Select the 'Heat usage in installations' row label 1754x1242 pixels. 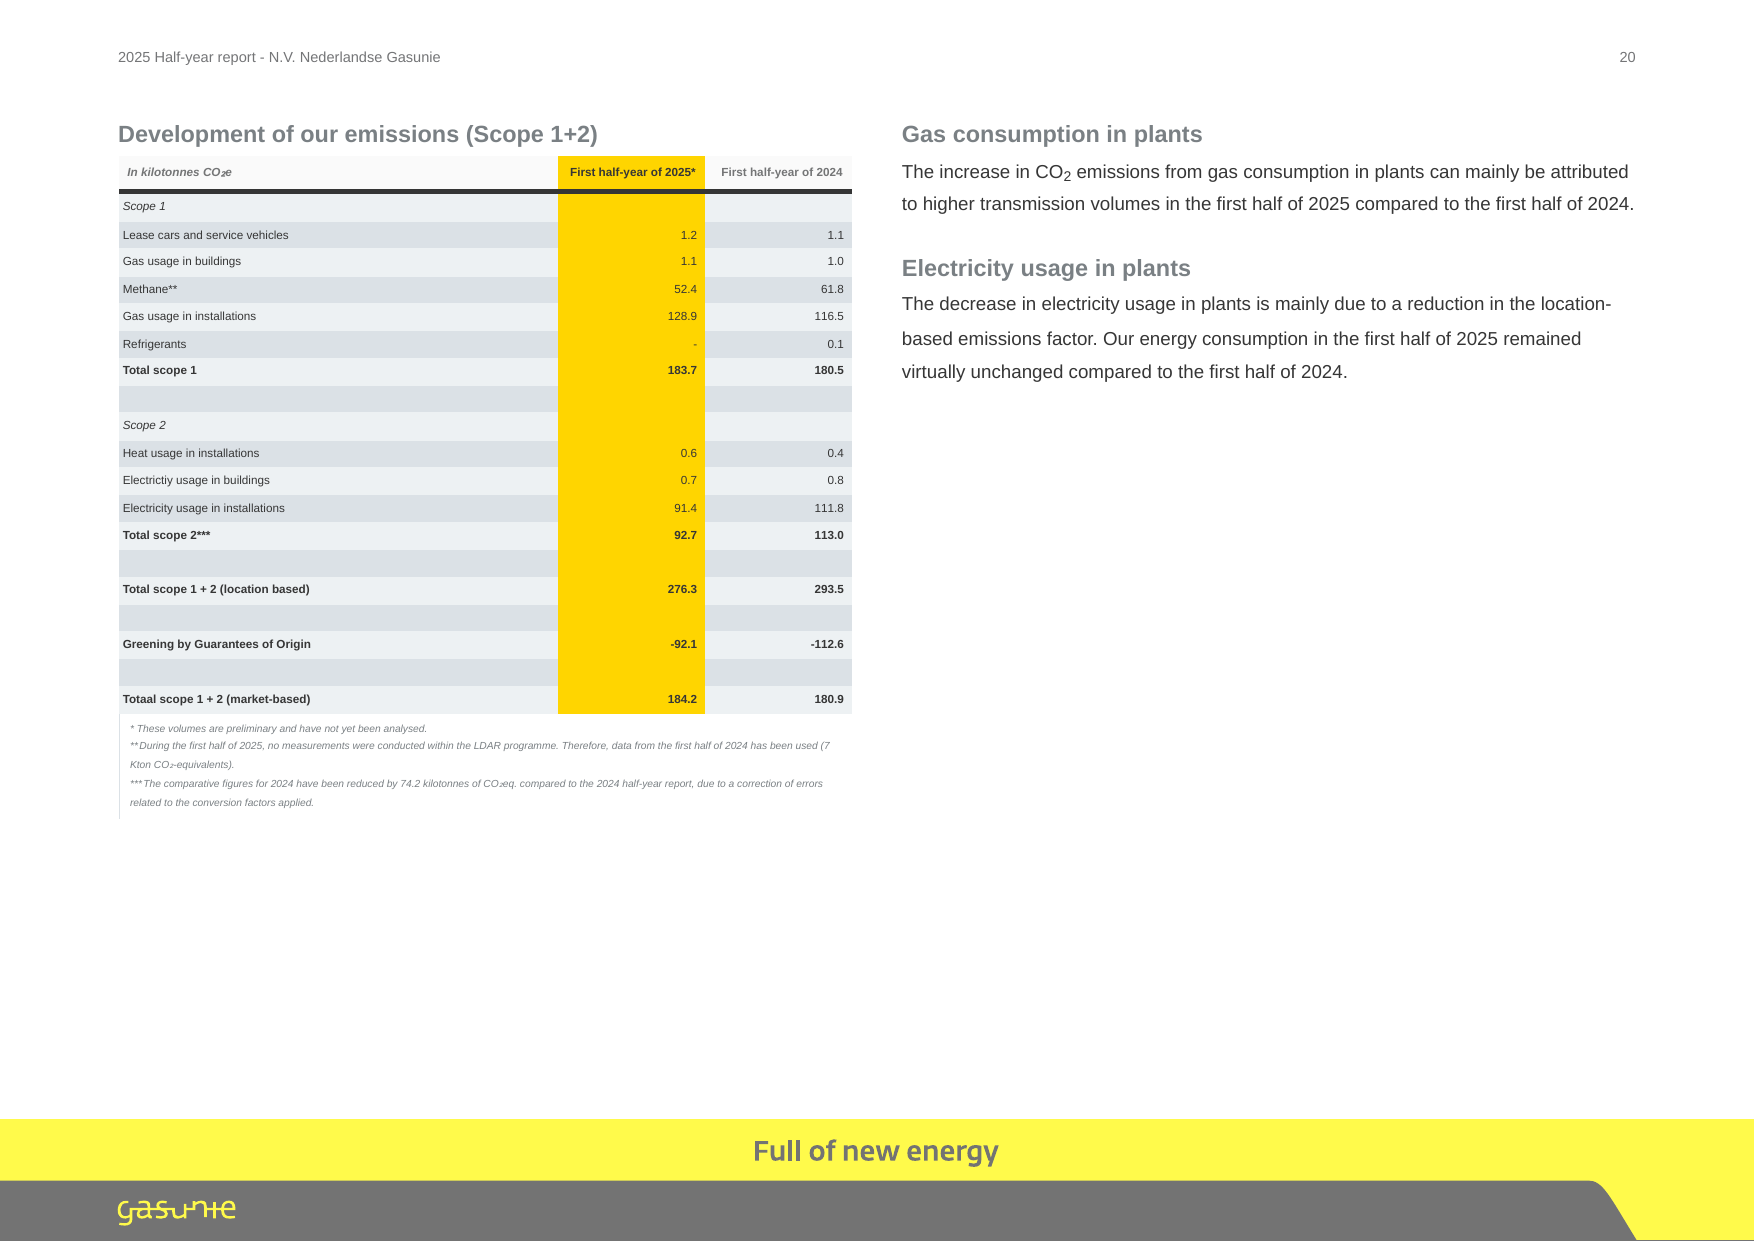click(190, 453)
